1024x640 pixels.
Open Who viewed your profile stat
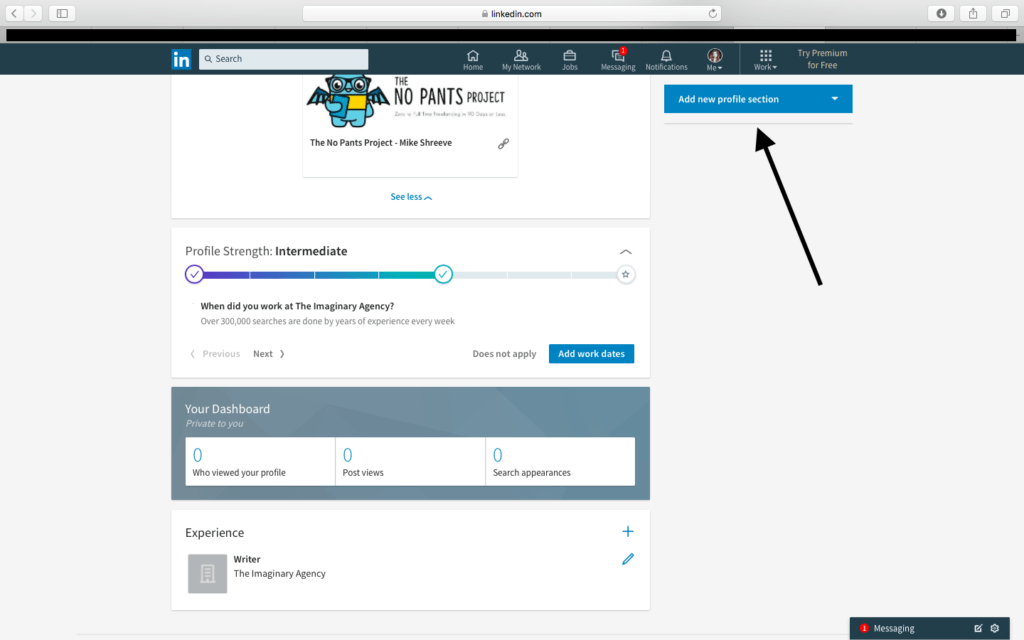click(x=260, y=461)
